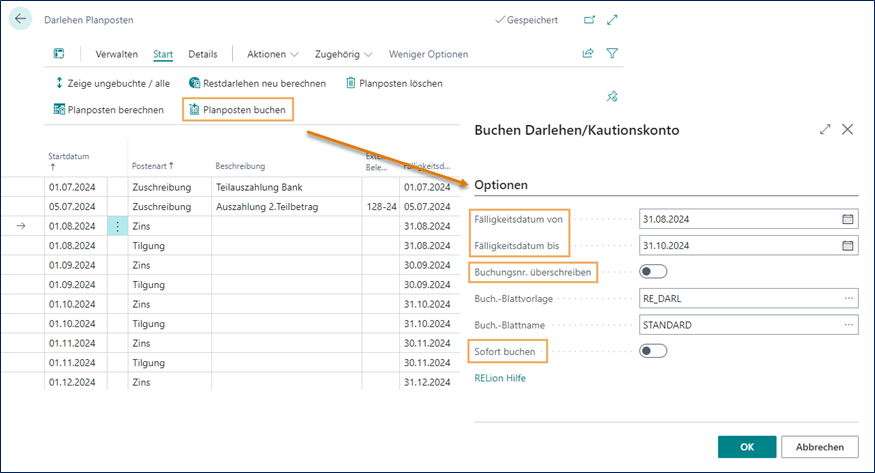The width and height of the screenshot is (875, 473).
Task: Open Aktionen dropdown menu
Action: coord(272,54)
